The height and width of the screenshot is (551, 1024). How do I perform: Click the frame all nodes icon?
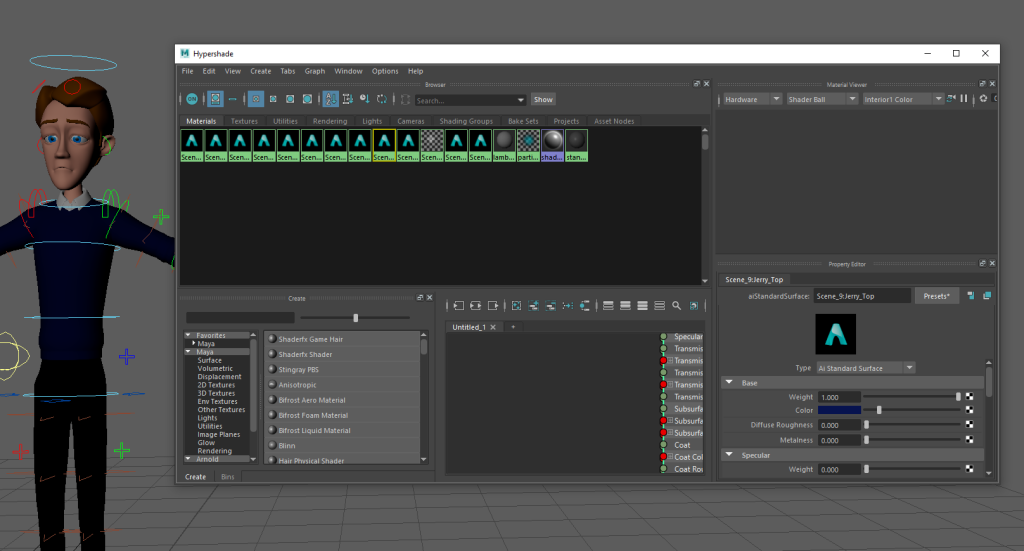[x=517, y=306]
